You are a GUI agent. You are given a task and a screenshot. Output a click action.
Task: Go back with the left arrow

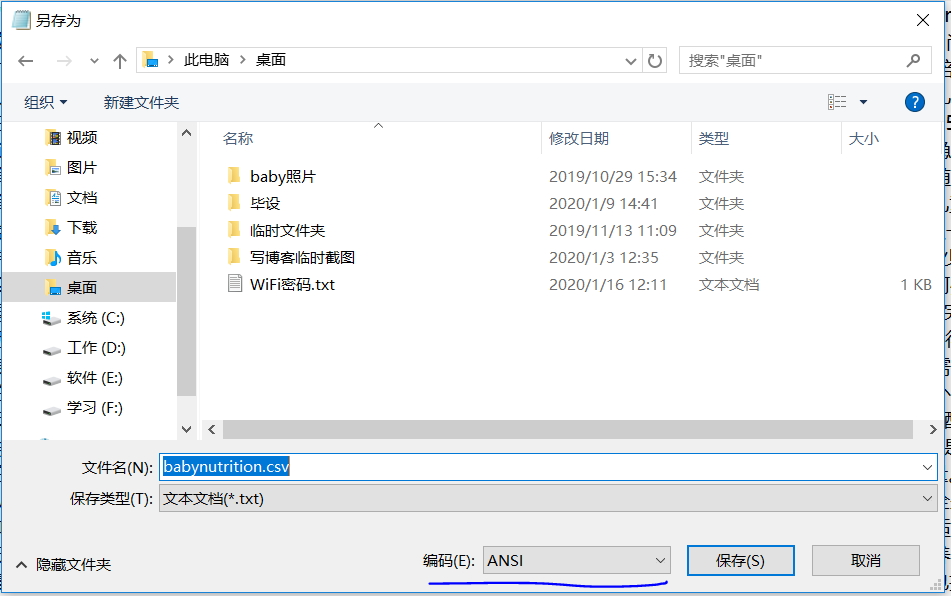point(25,61)
